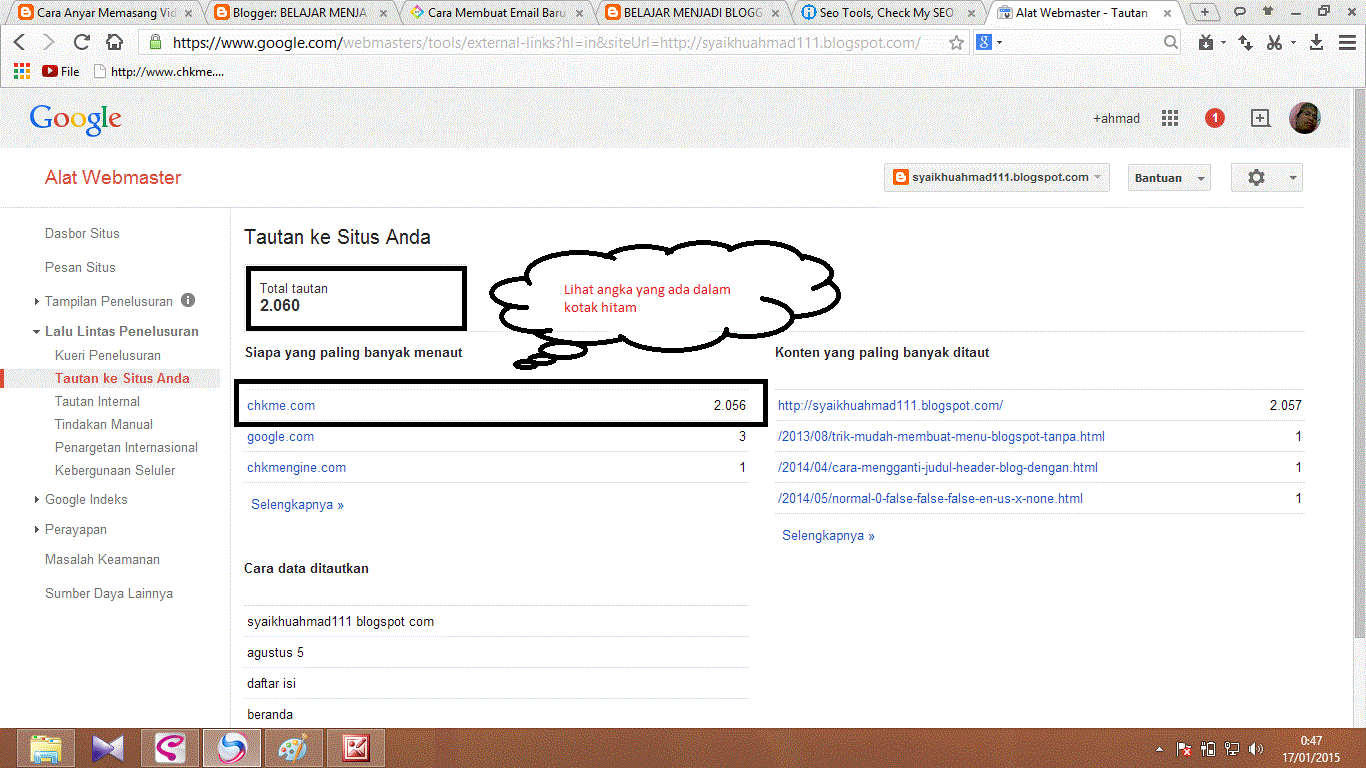Click the browser forward arrow
Image resolution: width=1366 pixels, height=768 pixels.
[x=49, y=43]
